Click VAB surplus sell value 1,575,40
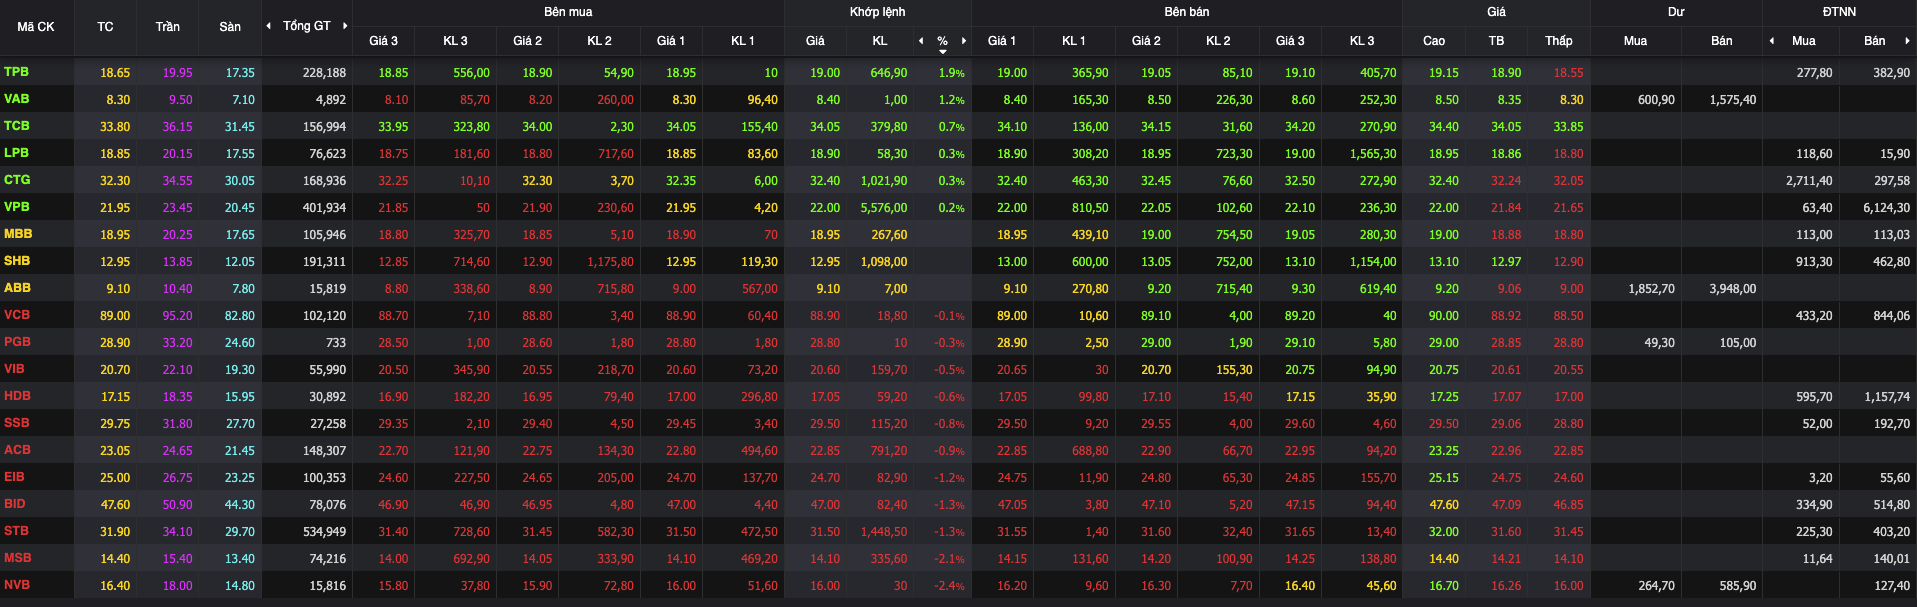Screen dimensions: 1917x607 (x=1732, y=100)
